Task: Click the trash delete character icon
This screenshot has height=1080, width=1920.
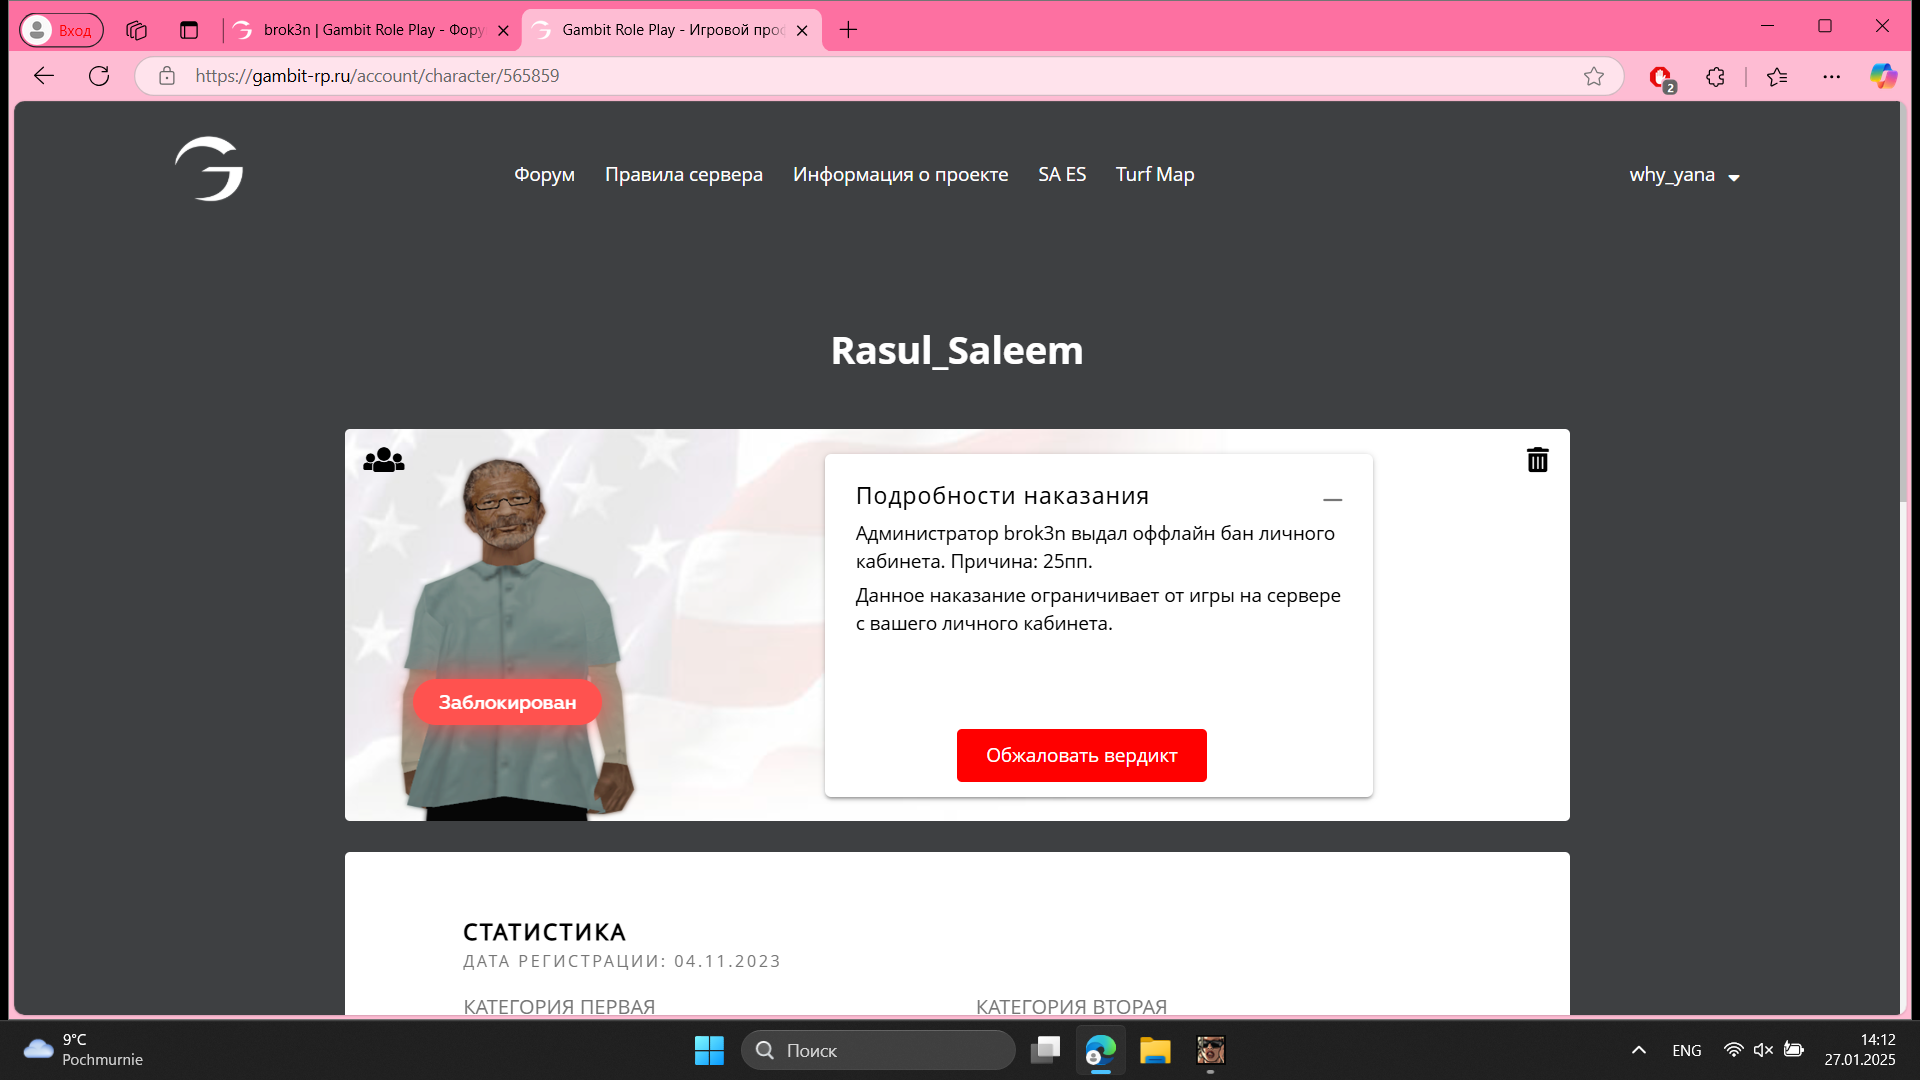Action: click(1537, 460)
